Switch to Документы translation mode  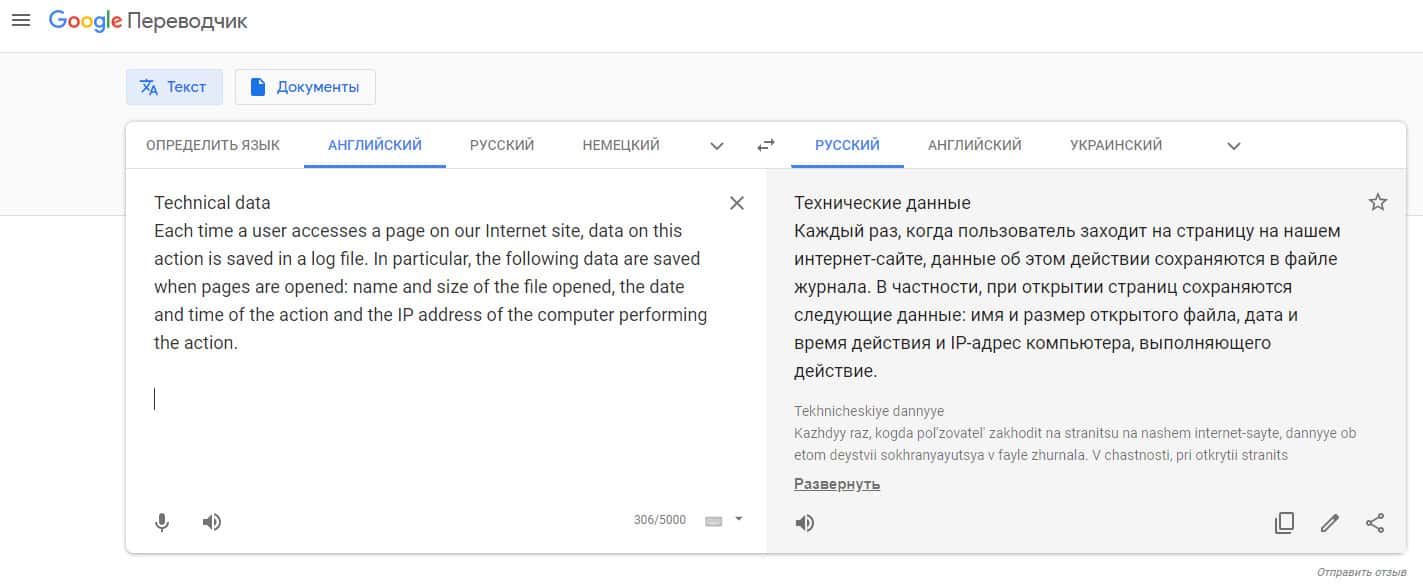305,87
